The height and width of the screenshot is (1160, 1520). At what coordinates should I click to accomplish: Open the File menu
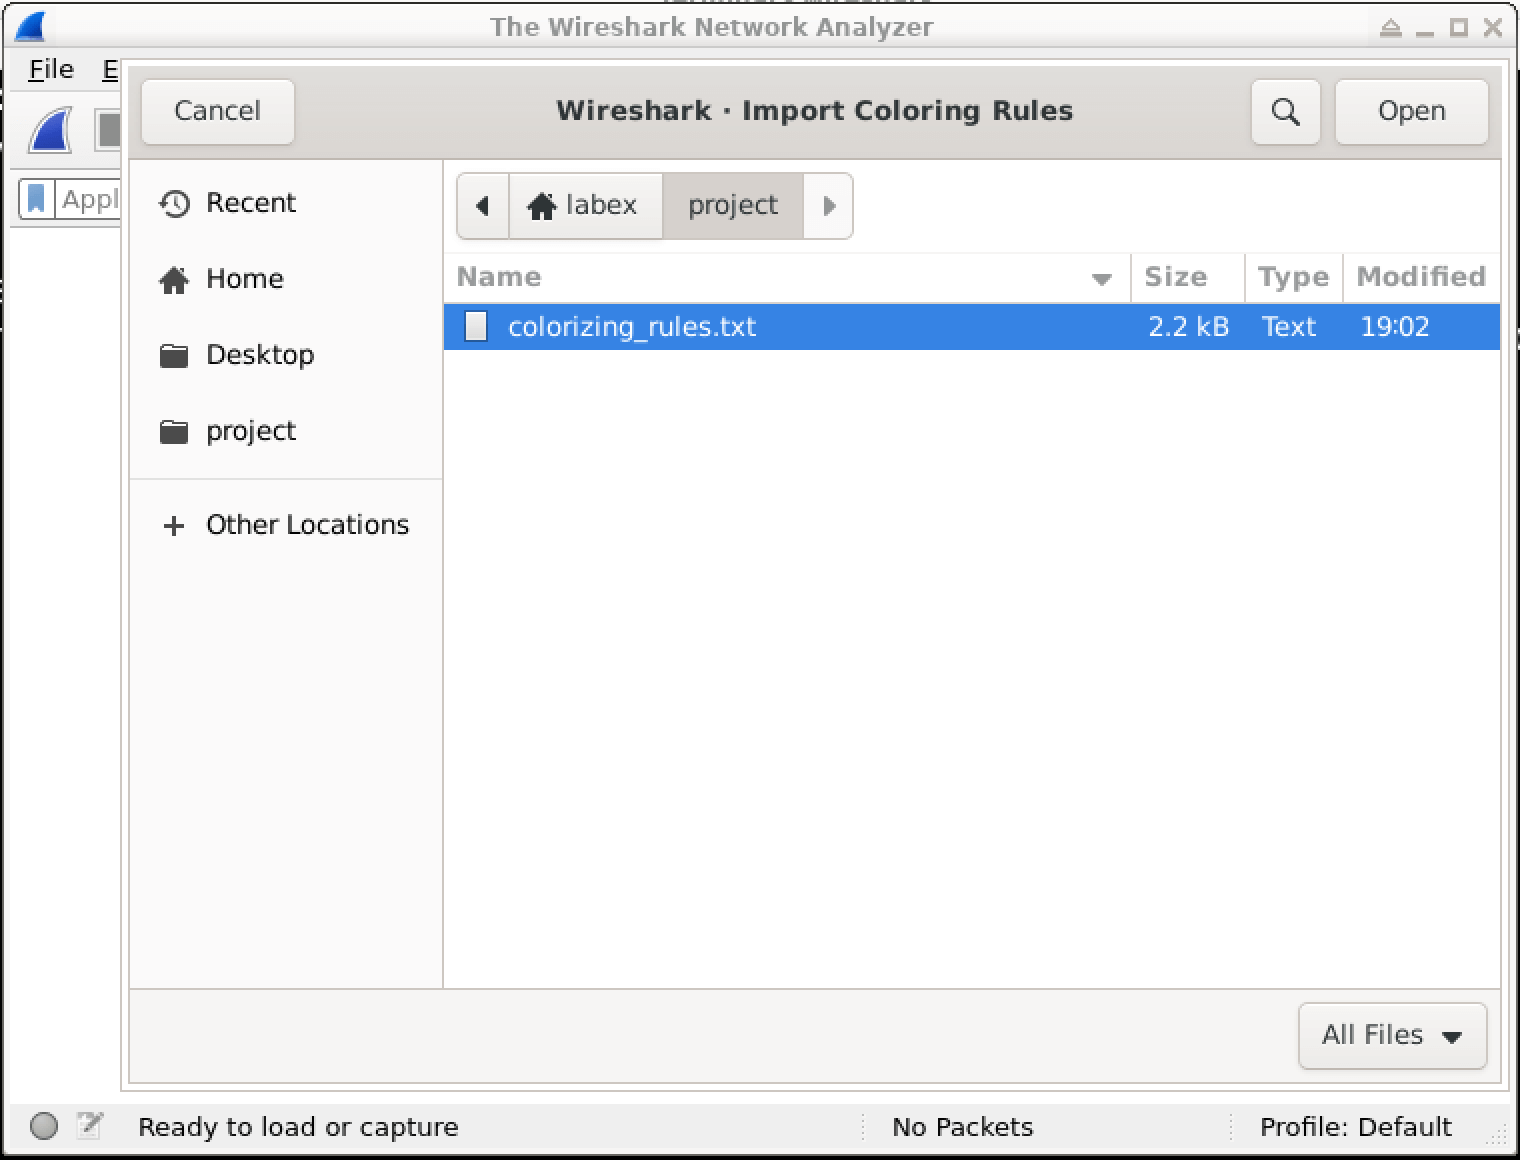[x=51, y=69]
